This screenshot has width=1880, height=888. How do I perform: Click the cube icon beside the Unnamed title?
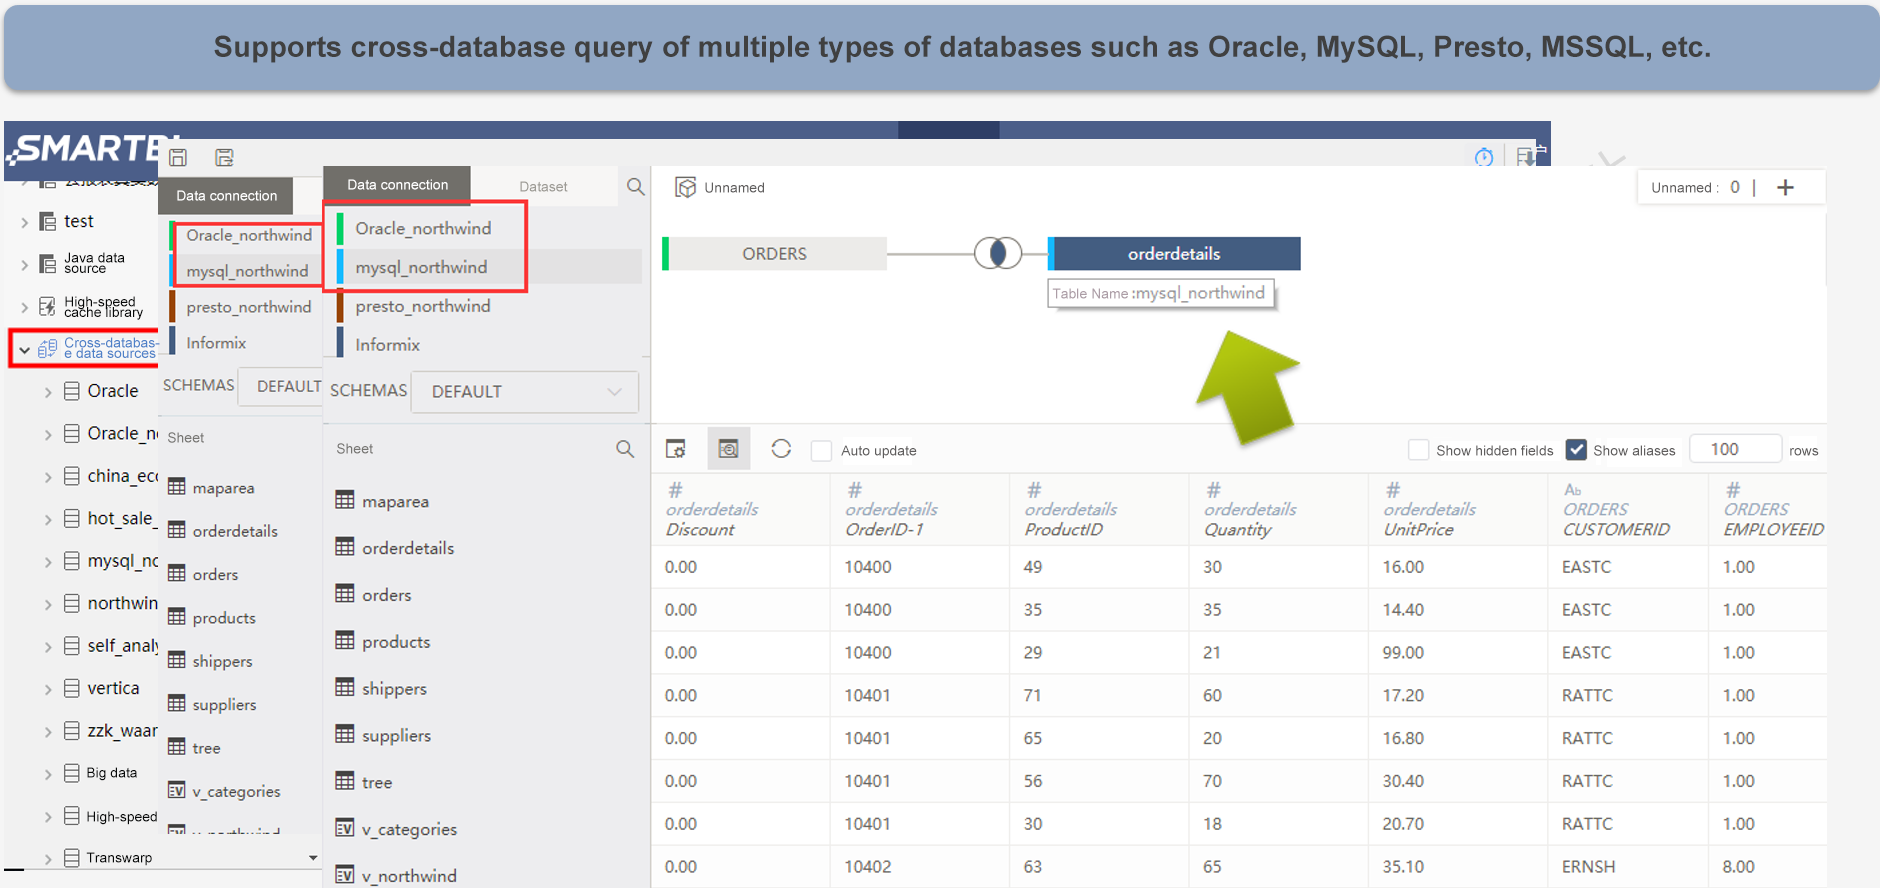(x=685, y=187)
